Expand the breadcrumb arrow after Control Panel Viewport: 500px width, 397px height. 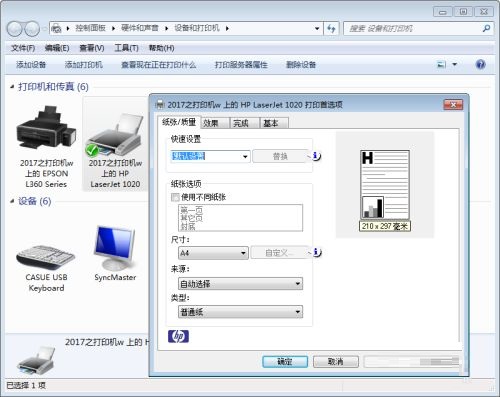point(114,29)
